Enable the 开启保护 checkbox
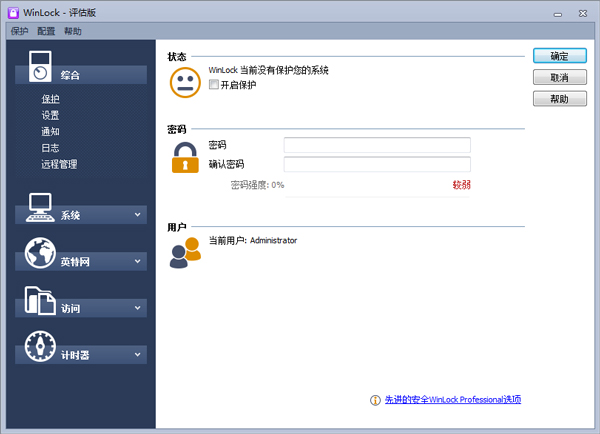Viewport: 600px width, 434px height. pyautogui.click(x=214, y=85)
